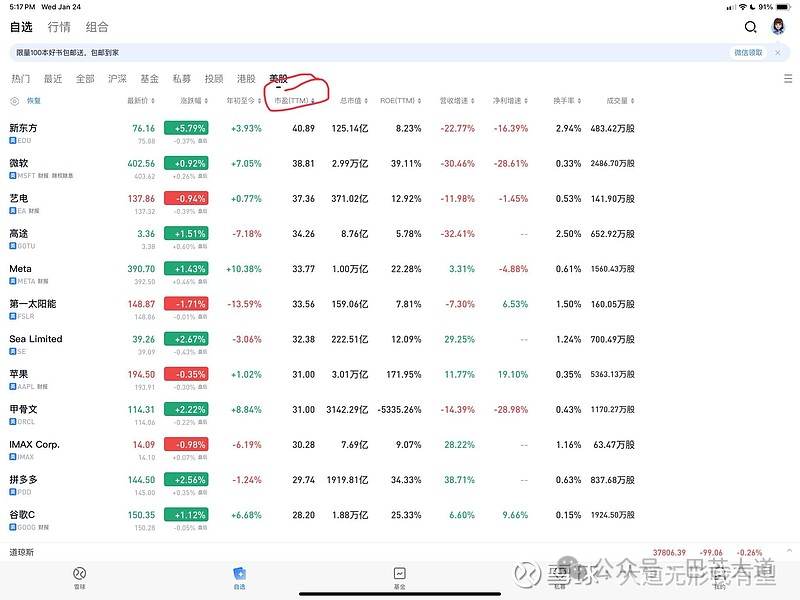Sort by 净利增速 column

[510, 101]
